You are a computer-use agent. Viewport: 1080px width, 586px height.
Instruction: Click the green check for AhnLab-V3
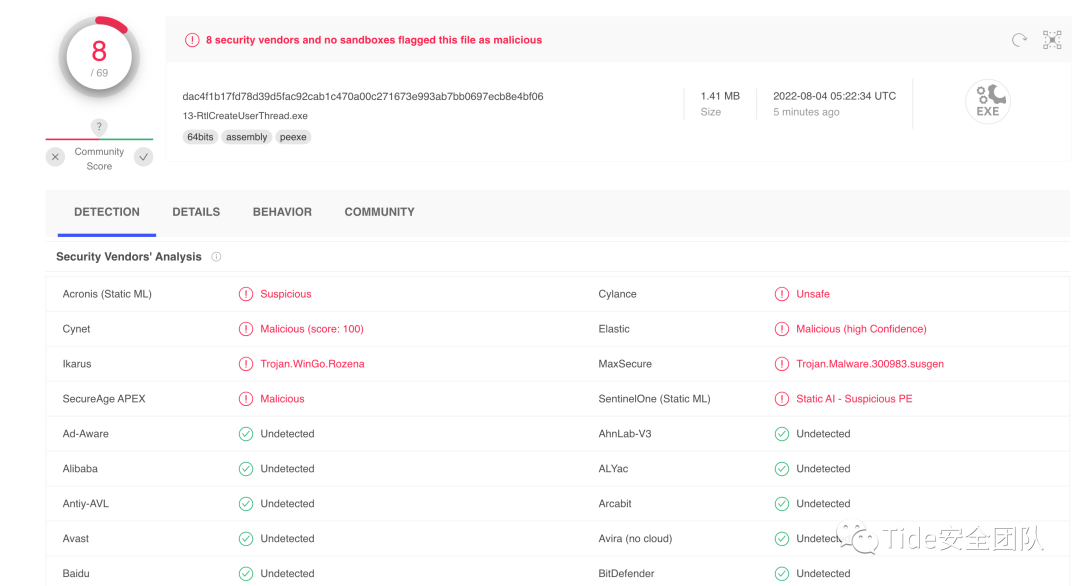782,434
